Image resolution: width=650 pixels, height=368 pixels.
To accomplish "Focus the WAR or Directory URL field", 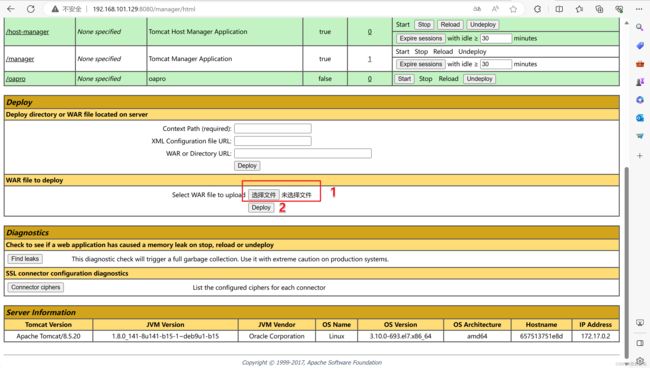I will tap(303, 153).
